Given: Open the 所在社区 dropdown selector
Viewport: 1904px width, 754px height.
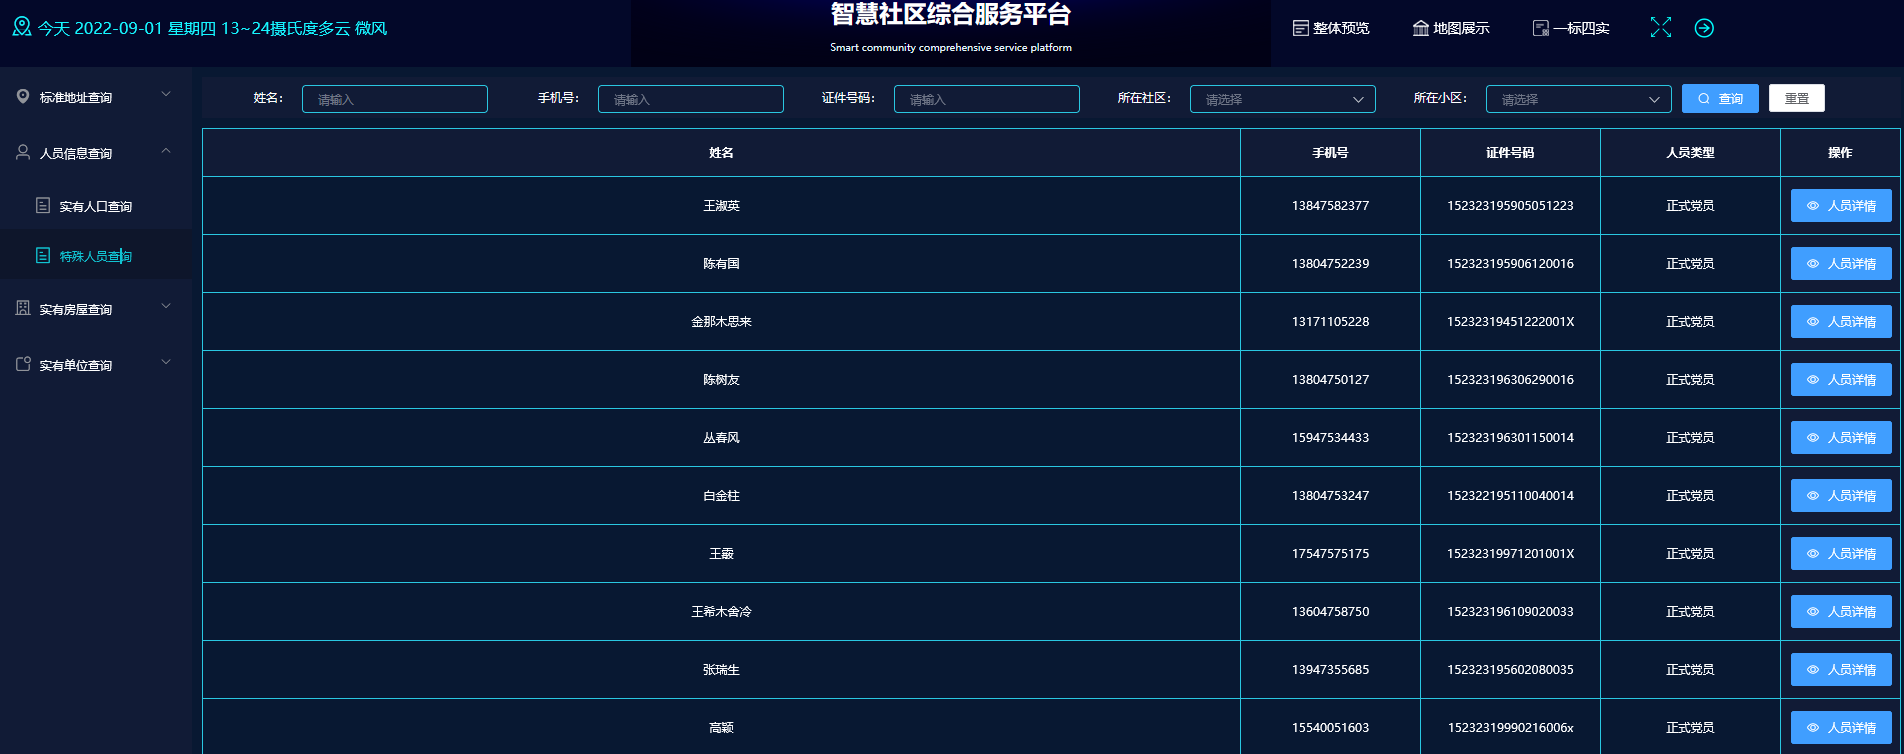Looking at the screenshot, I should click(x=1282, y=99).
